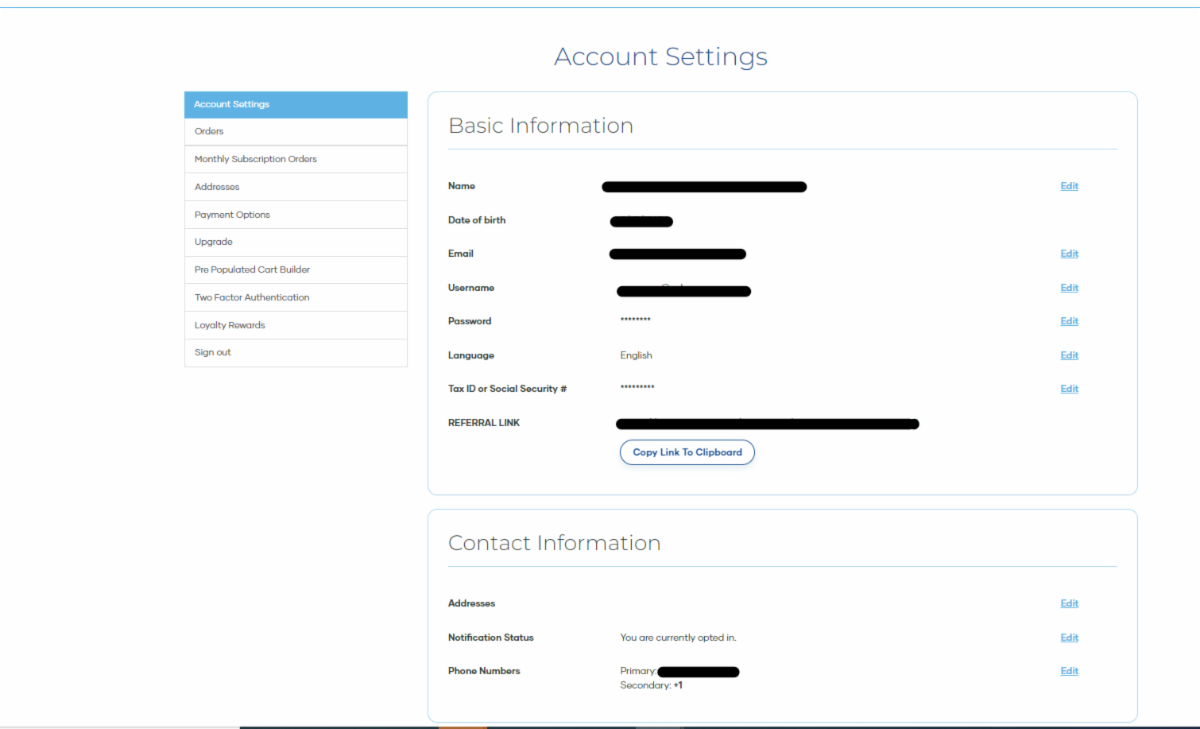Go to Addresses in the sidebar
The image size is (1200, 729).
[216, 187]
